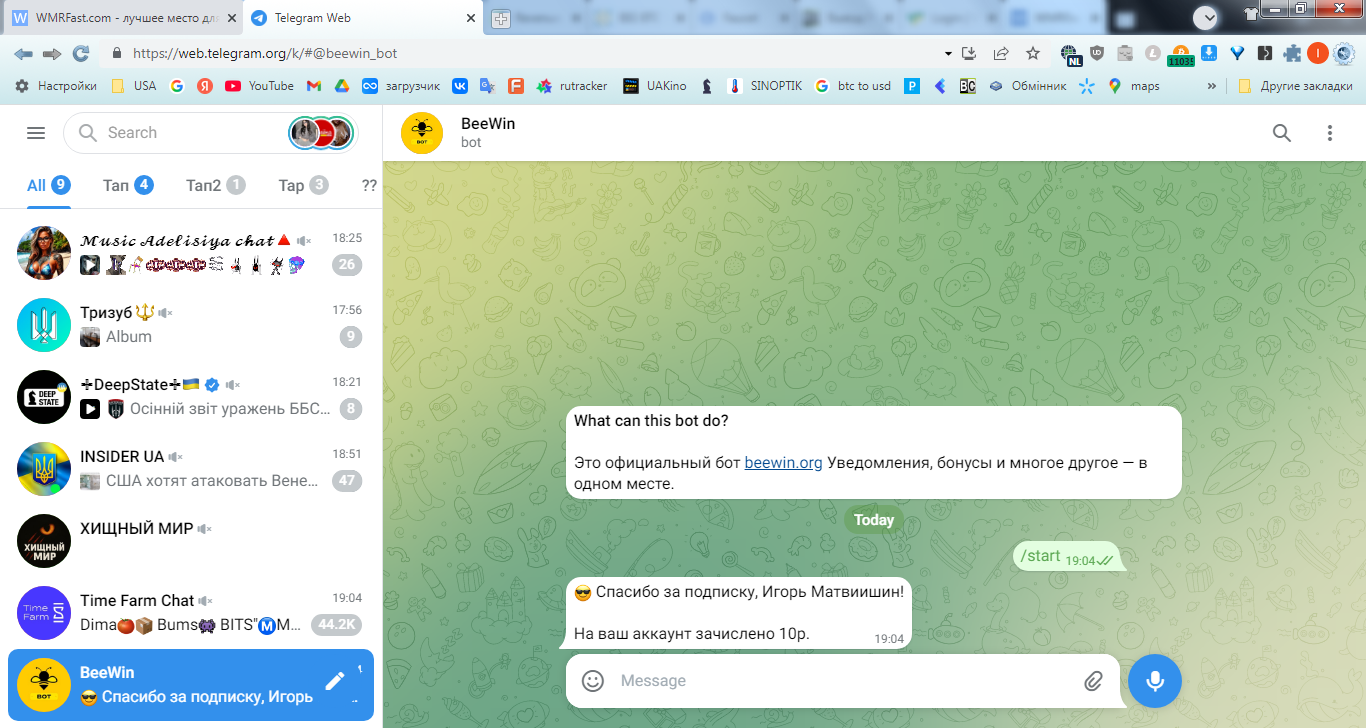Open the SINOPTIK bookmark
This screenshot has width=1366, height=728.
[x=765, y=86]
